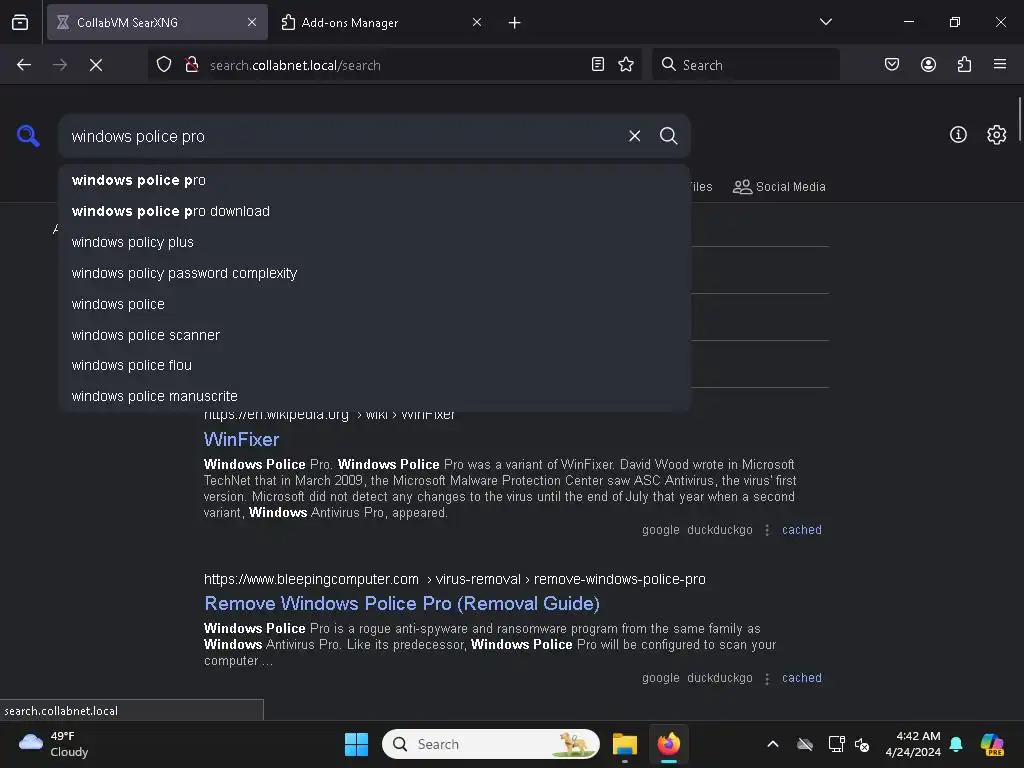Open clock and date 4:42 AM

click(913, 744)
